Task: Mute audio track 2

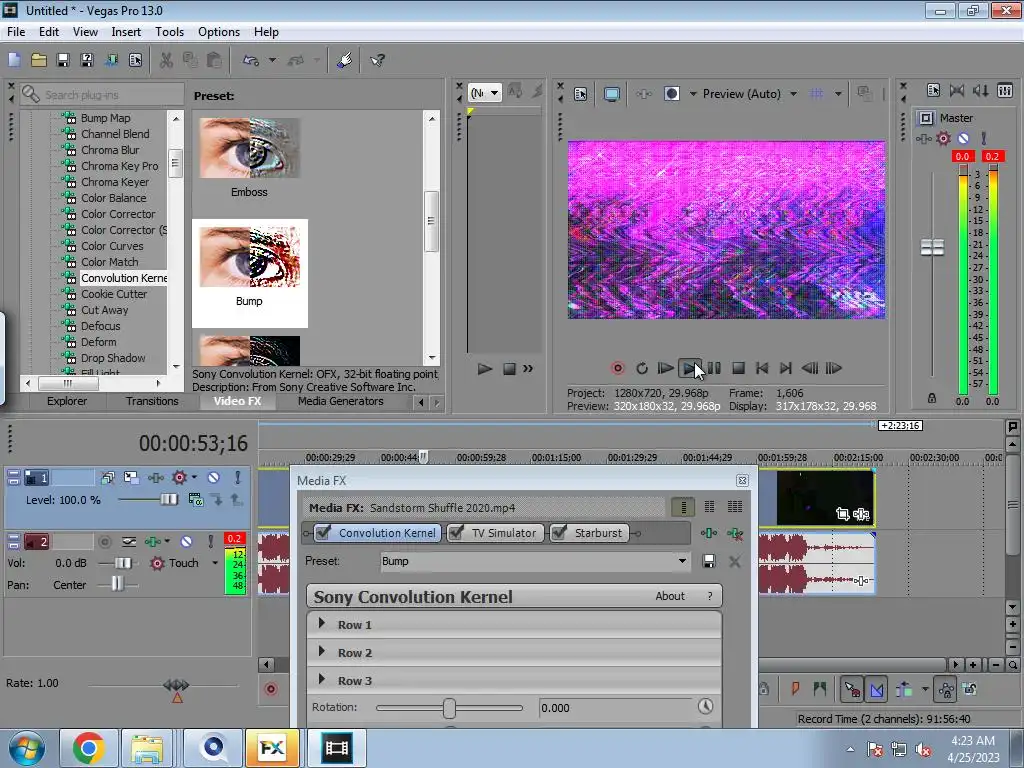Action: coord(186,541)
